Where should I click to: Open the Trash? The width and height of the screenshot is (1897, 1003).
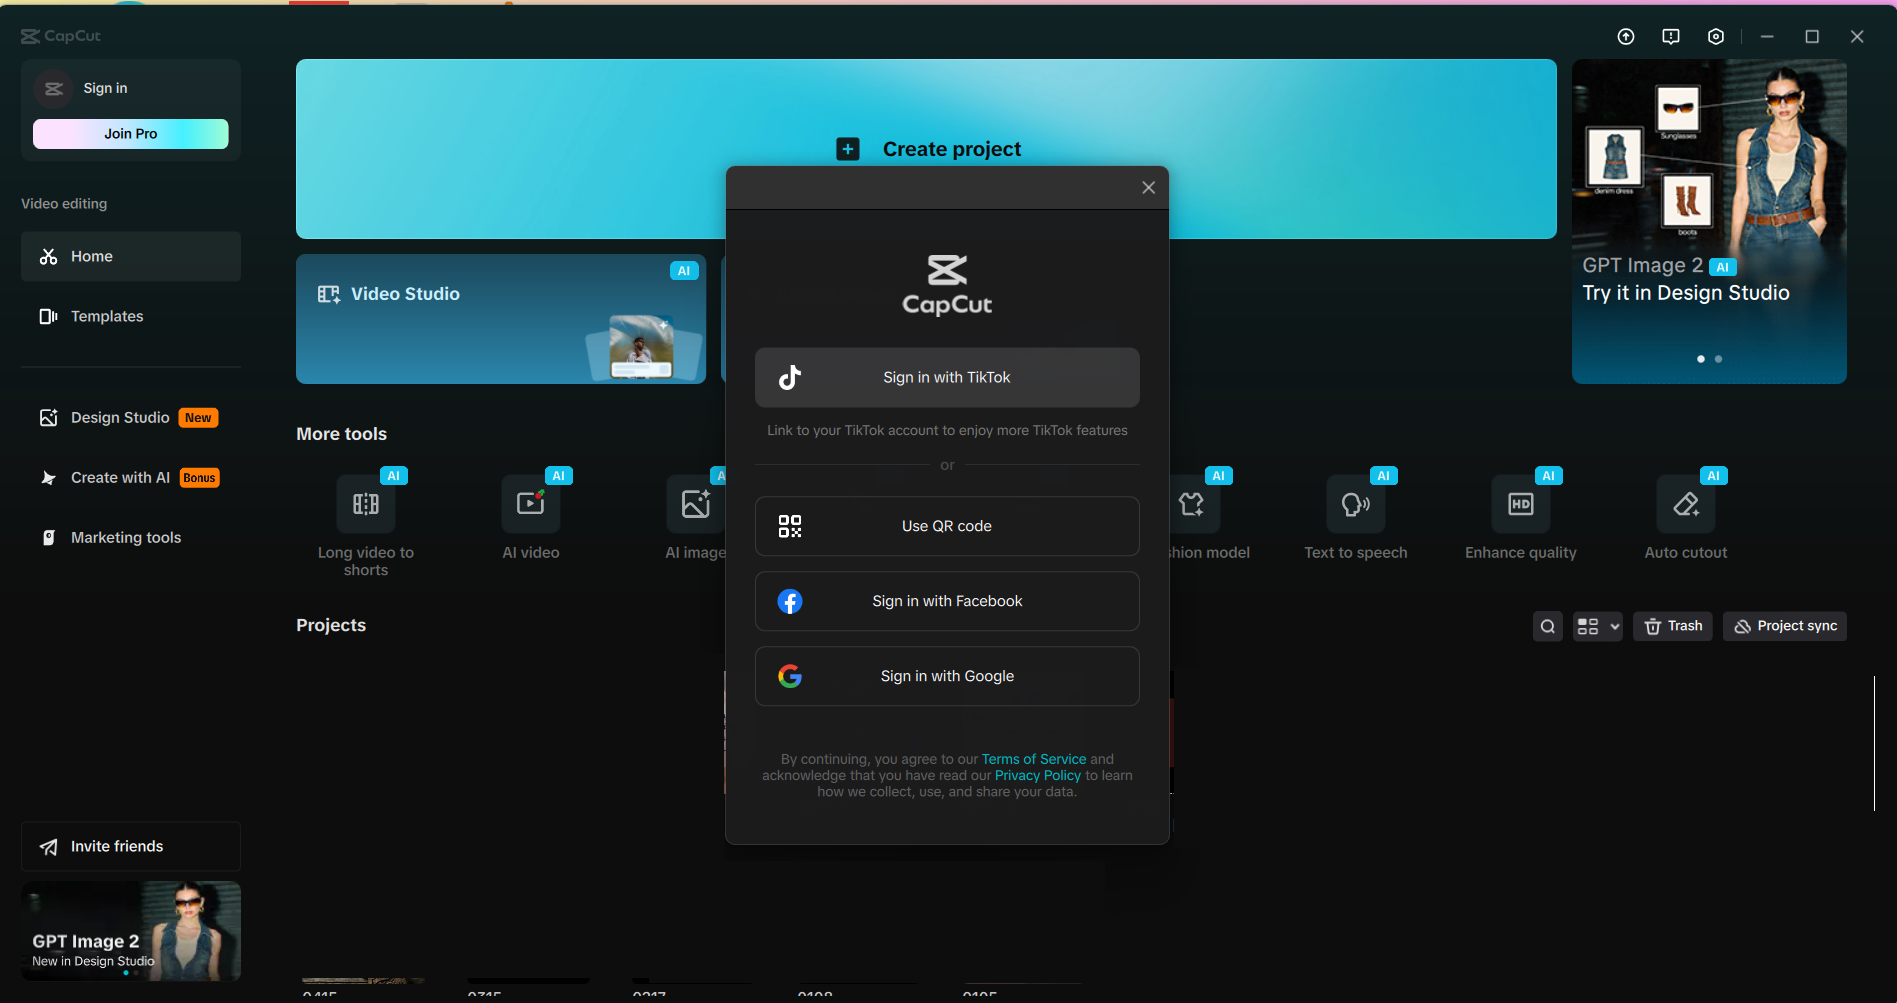pyautogui.click(x=1673, y=627)
